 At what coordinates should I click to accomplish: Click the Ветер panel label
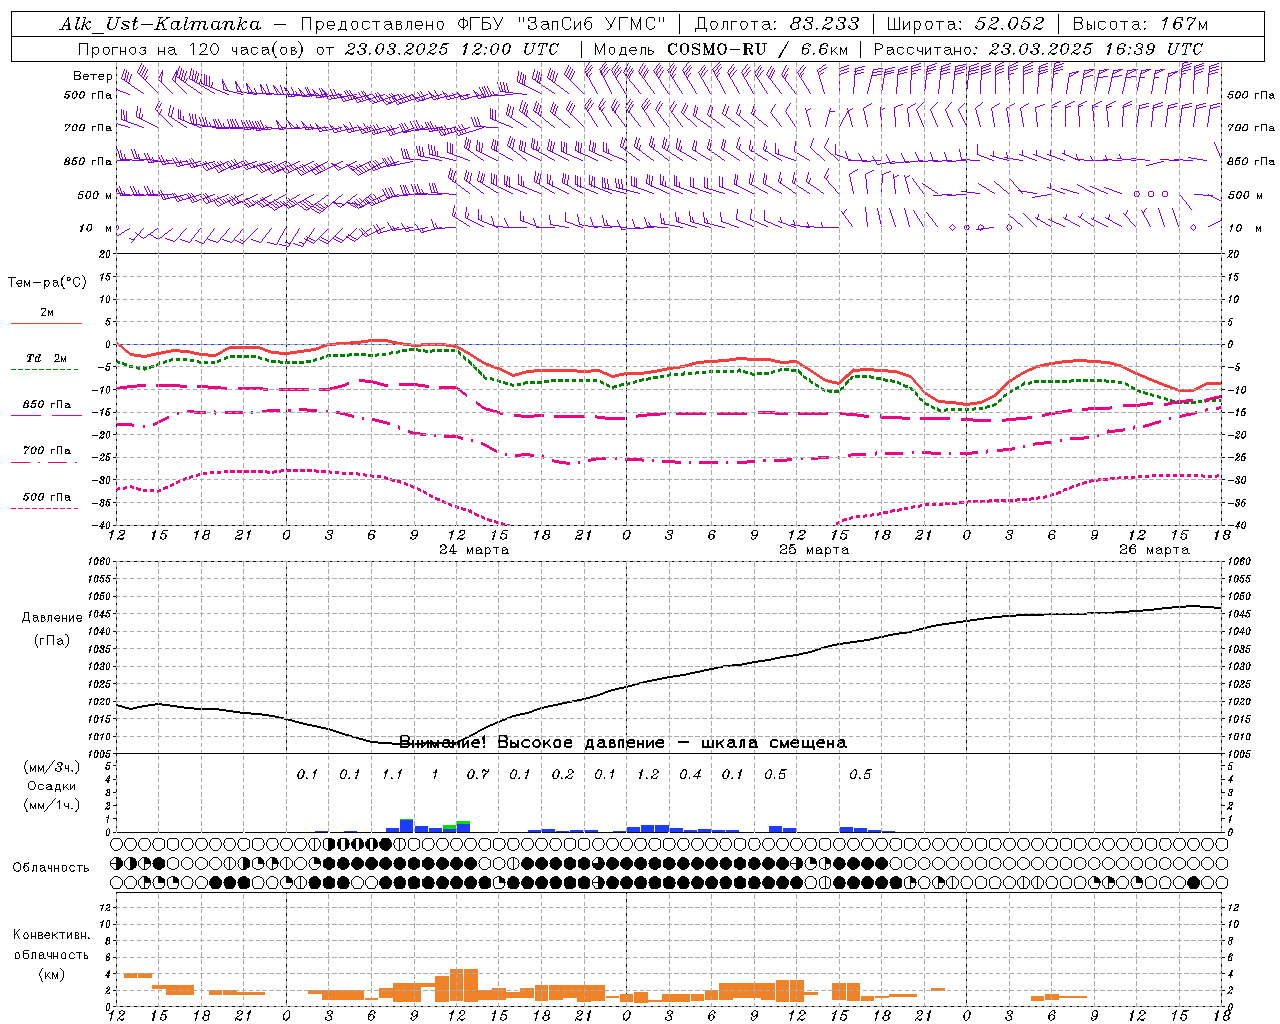coord(92,76)
